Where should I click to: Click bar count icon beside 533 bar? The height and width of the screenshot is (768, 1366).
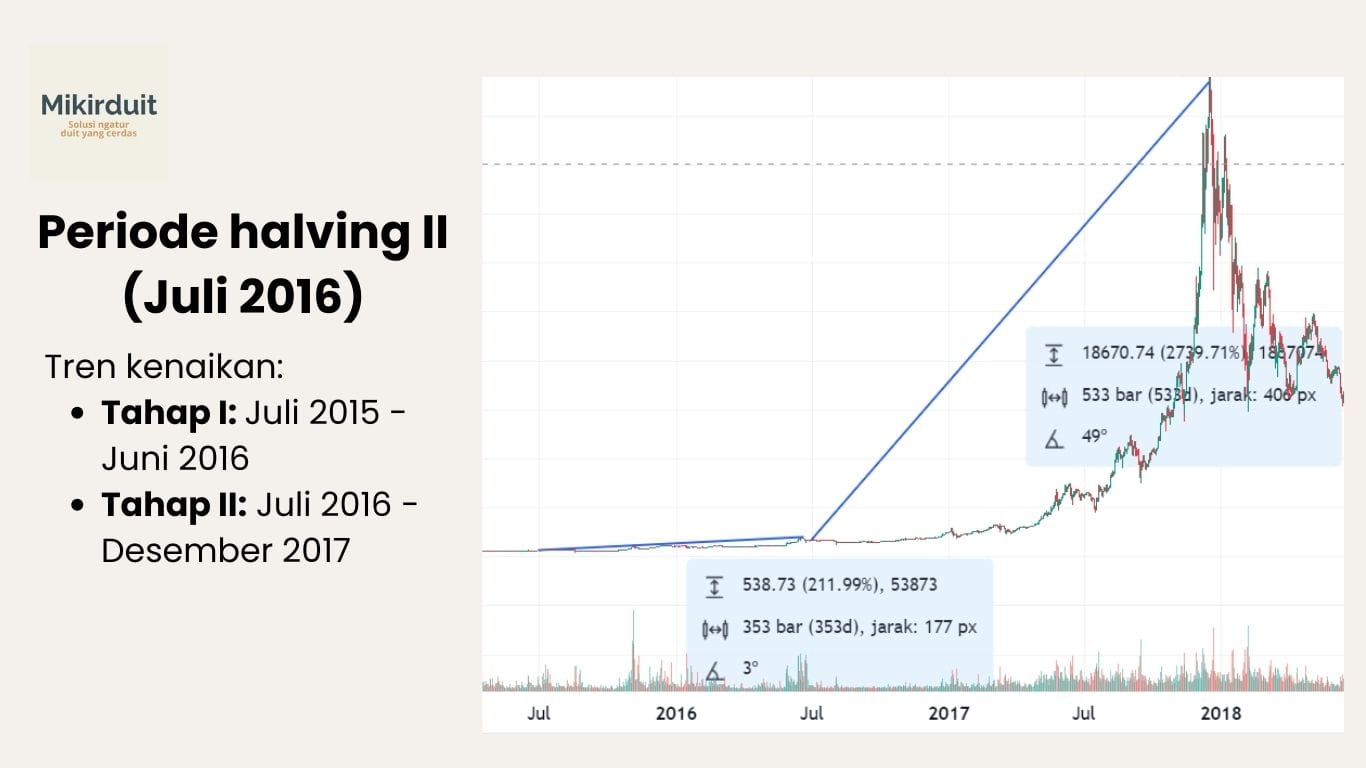pyautogui.click(x=1054, y=396)
